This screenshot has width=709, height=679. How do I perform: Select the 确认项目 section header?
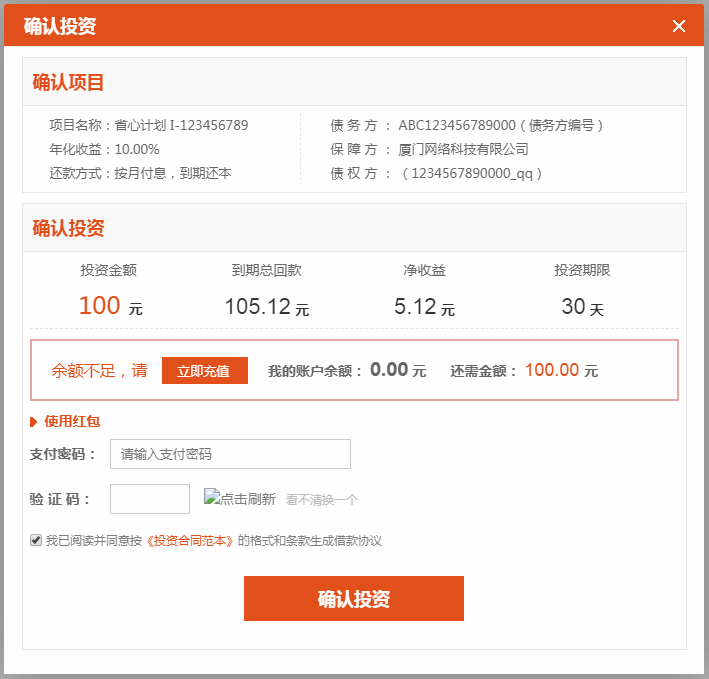coord(68,82)
